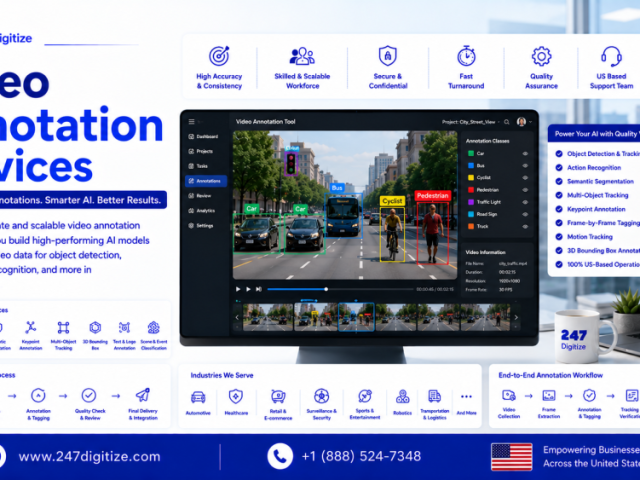Click the orange Truck color swatch

coord(471,226)
